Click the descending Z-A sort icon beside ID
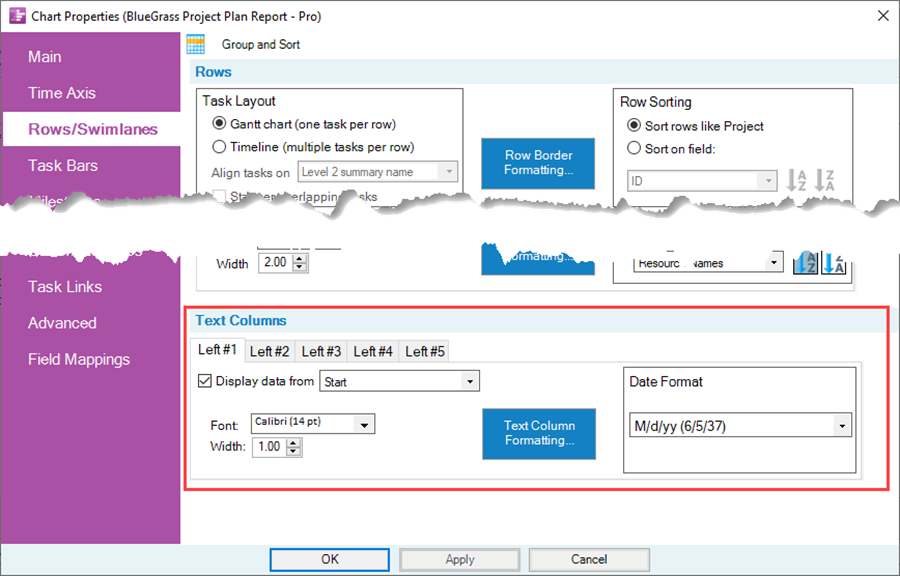This screenshot has height=576, width=900. (x=825, y=181)
